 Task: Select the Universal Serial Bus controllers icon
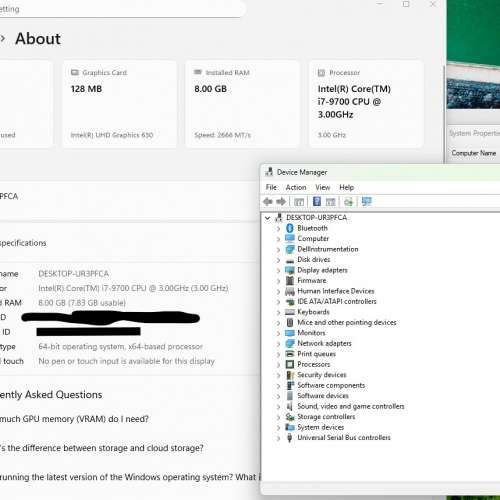tap(290, 438)
